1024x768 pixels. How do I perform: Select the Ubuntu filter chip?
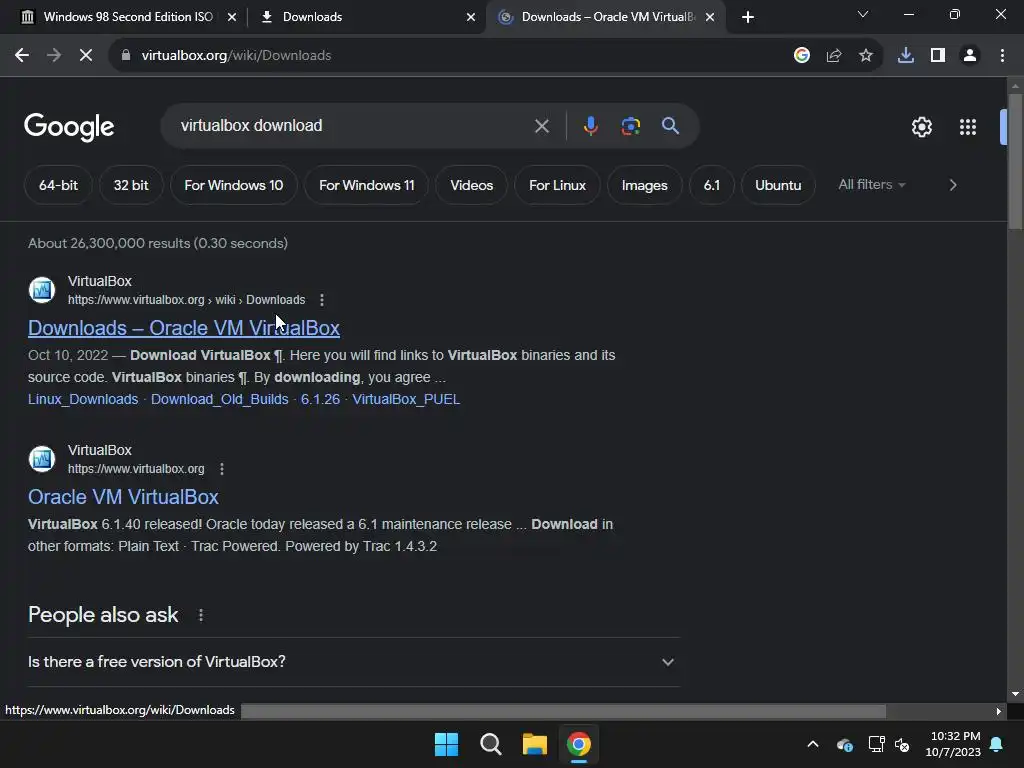pos(778,185)
